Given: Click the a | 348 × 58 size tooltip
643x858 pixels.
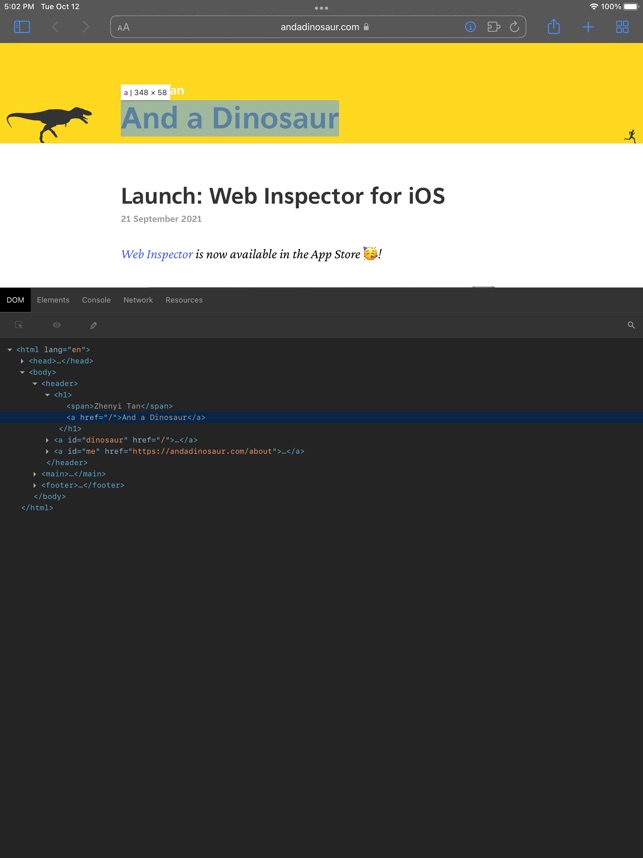Looking at the screenshot, I should pyautogui.click(x=145, y=92).
